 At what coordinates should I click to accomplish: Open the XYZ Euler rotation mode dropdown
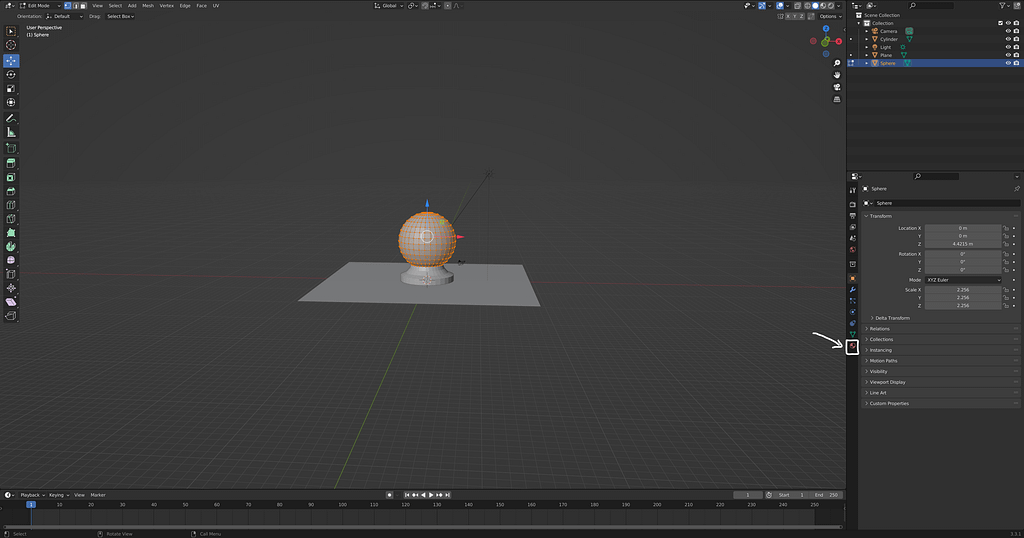click(963, 280)
